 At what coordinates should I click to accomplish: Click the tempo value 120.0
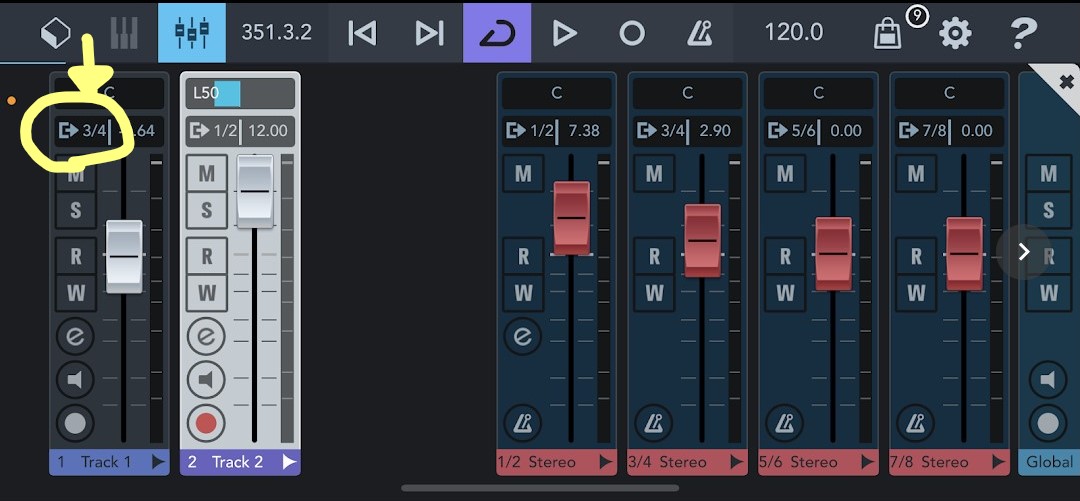(794, 32)
